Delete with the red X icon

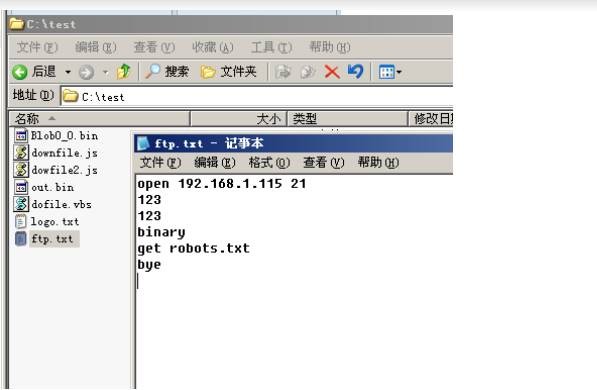click(332, 71)
